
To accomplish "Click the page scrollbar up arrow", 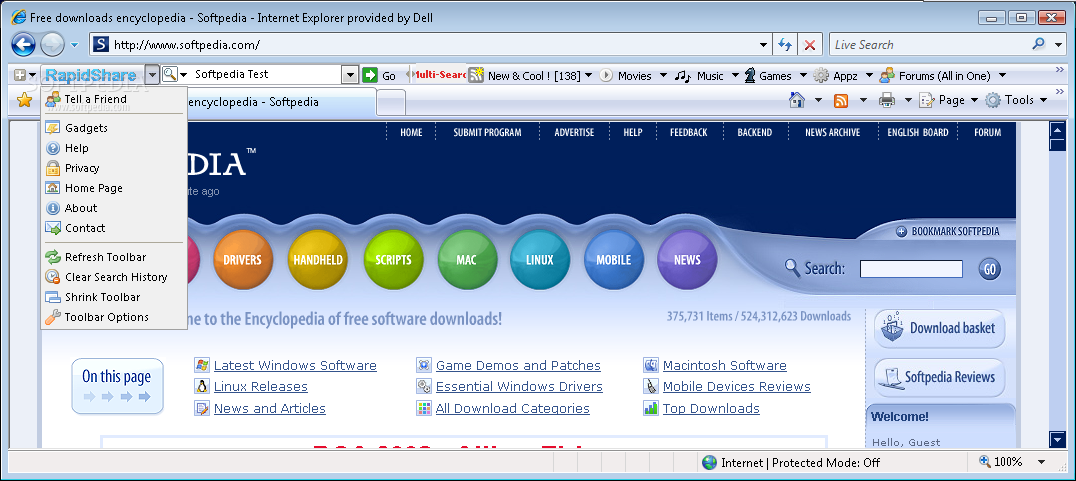I will (1057, 128).
